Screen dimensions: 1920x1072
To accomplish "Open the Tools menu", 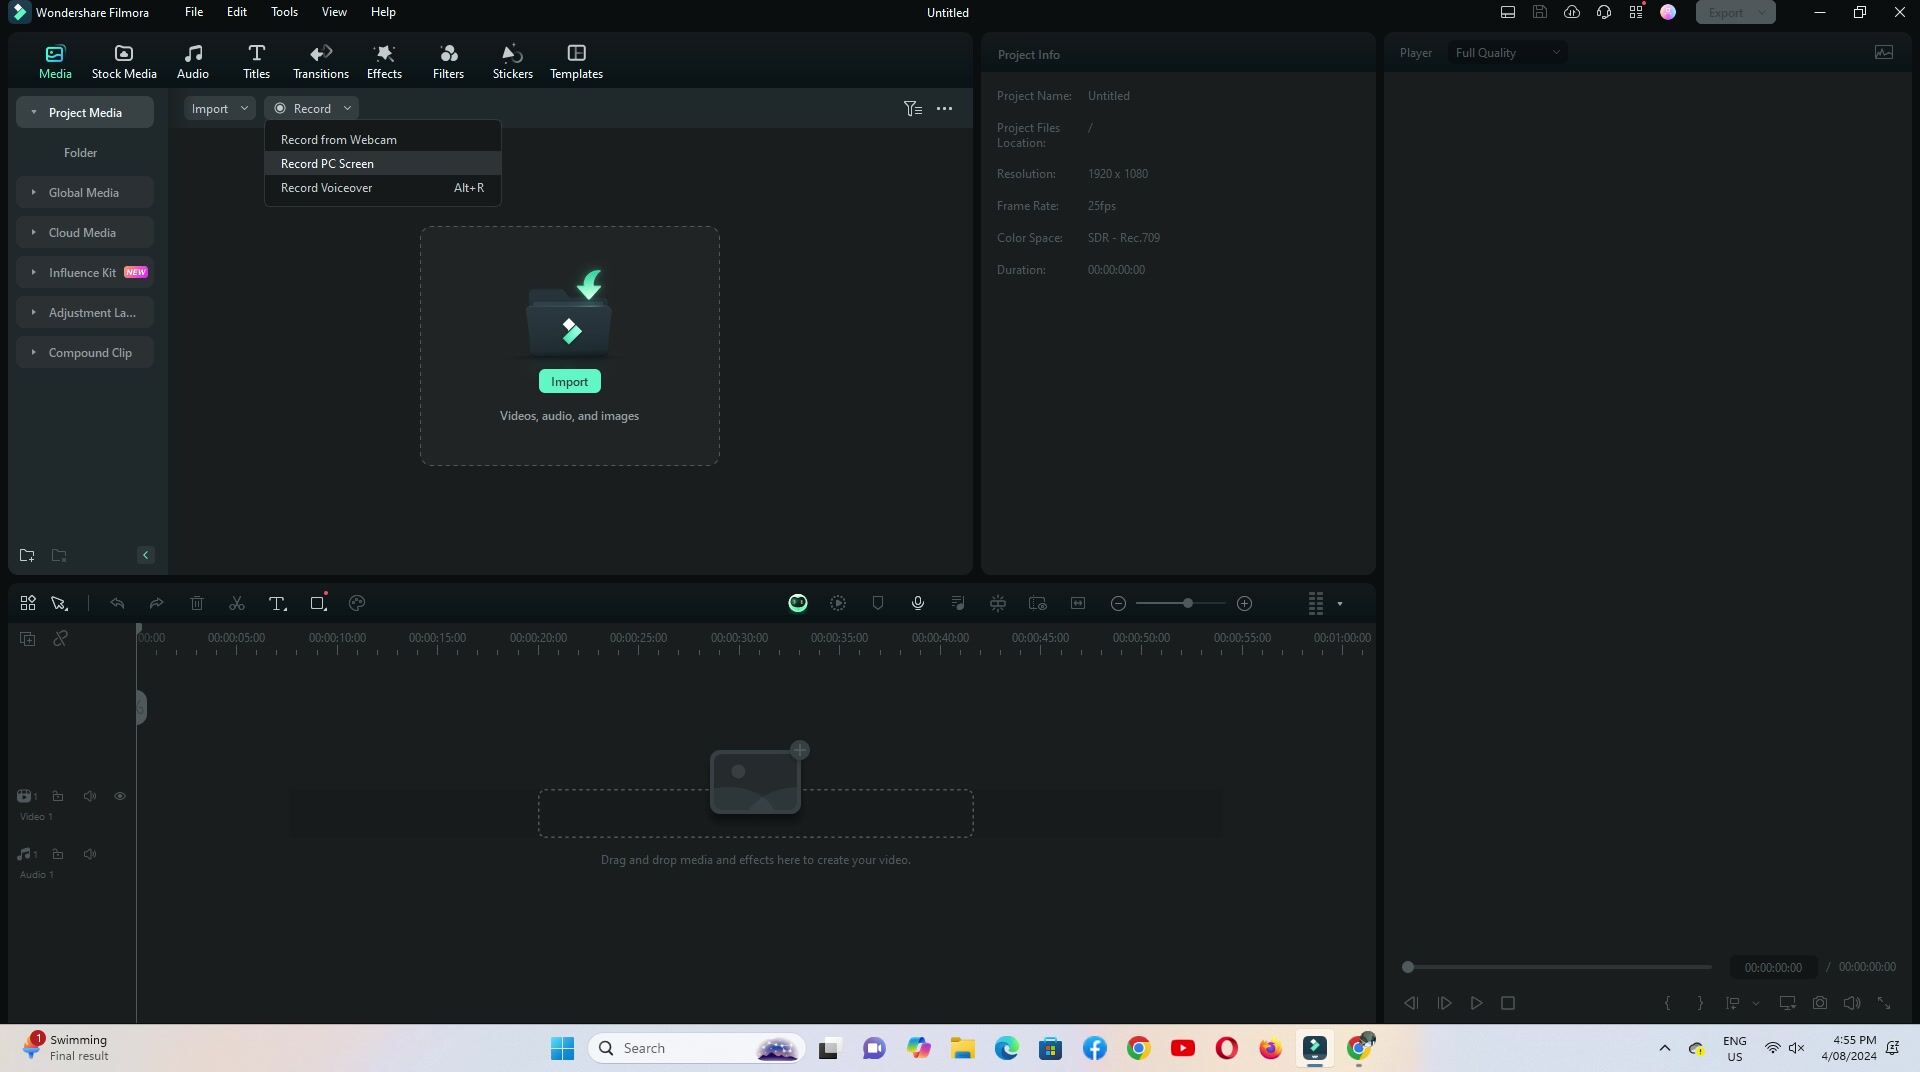I will [284, 12].
